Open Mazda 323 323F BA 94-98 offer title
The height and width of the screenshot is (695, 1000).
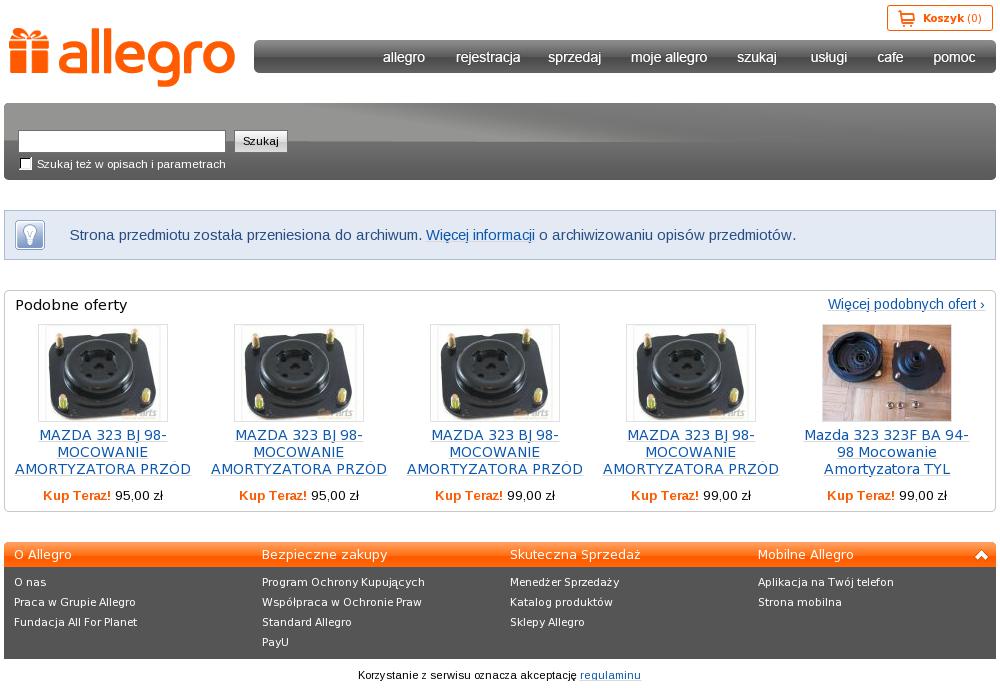886,452
